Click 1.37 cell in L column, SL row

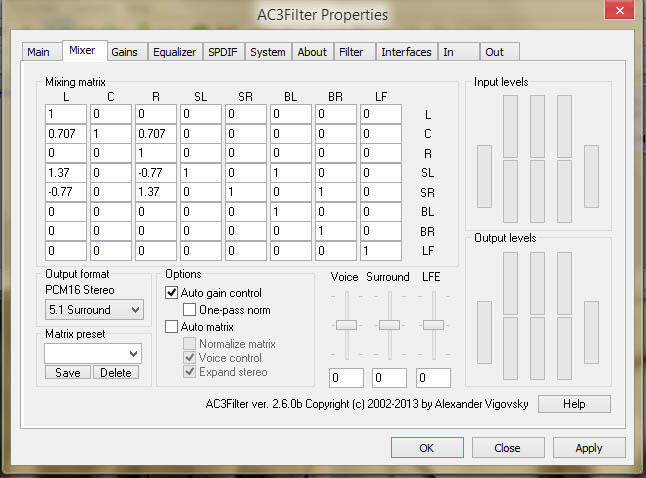[x=66, y=173]
